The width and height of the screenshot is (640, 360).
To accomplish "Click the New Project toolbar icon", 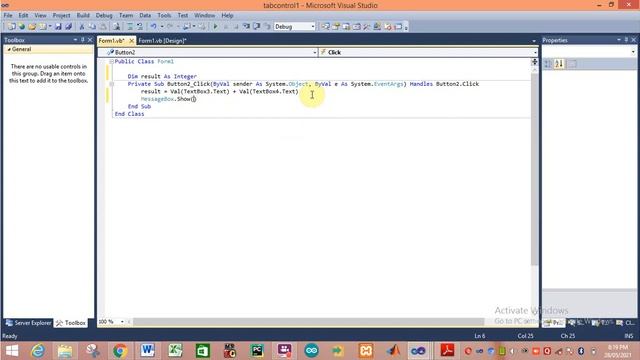I will [x=11, y=27].
